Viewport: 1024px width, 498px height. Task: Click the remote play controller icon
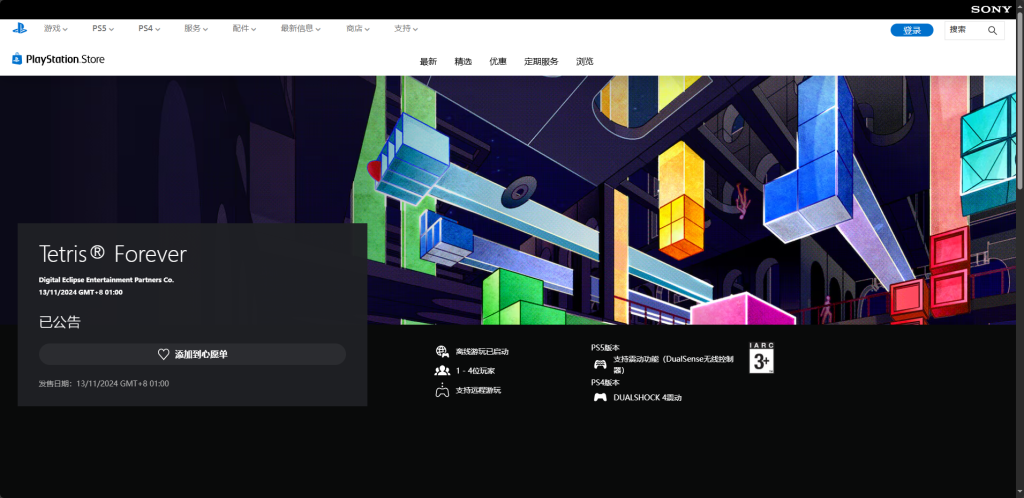(442, 390)
